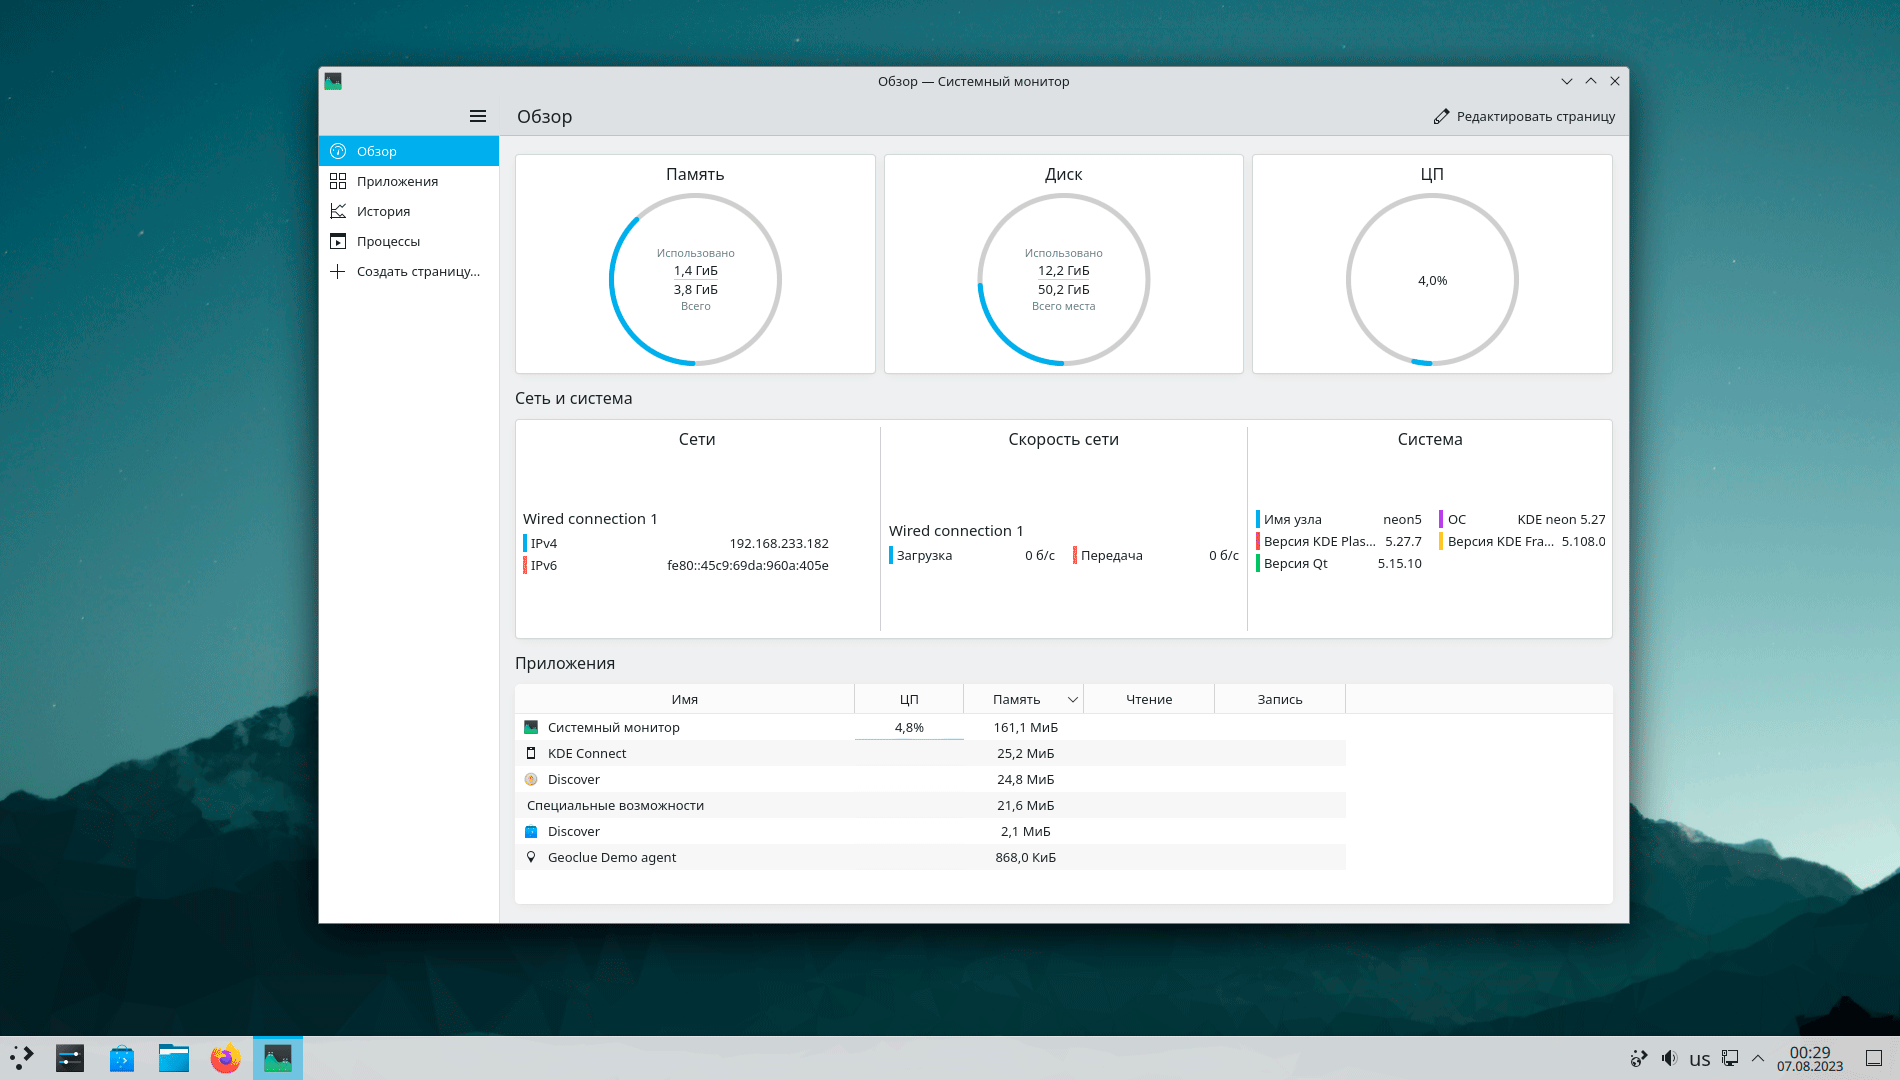Image resolution: width=1900 pixels, height=1080 pixels.
Task: Open the volume control tray icon
Action: (1669, 1058)
